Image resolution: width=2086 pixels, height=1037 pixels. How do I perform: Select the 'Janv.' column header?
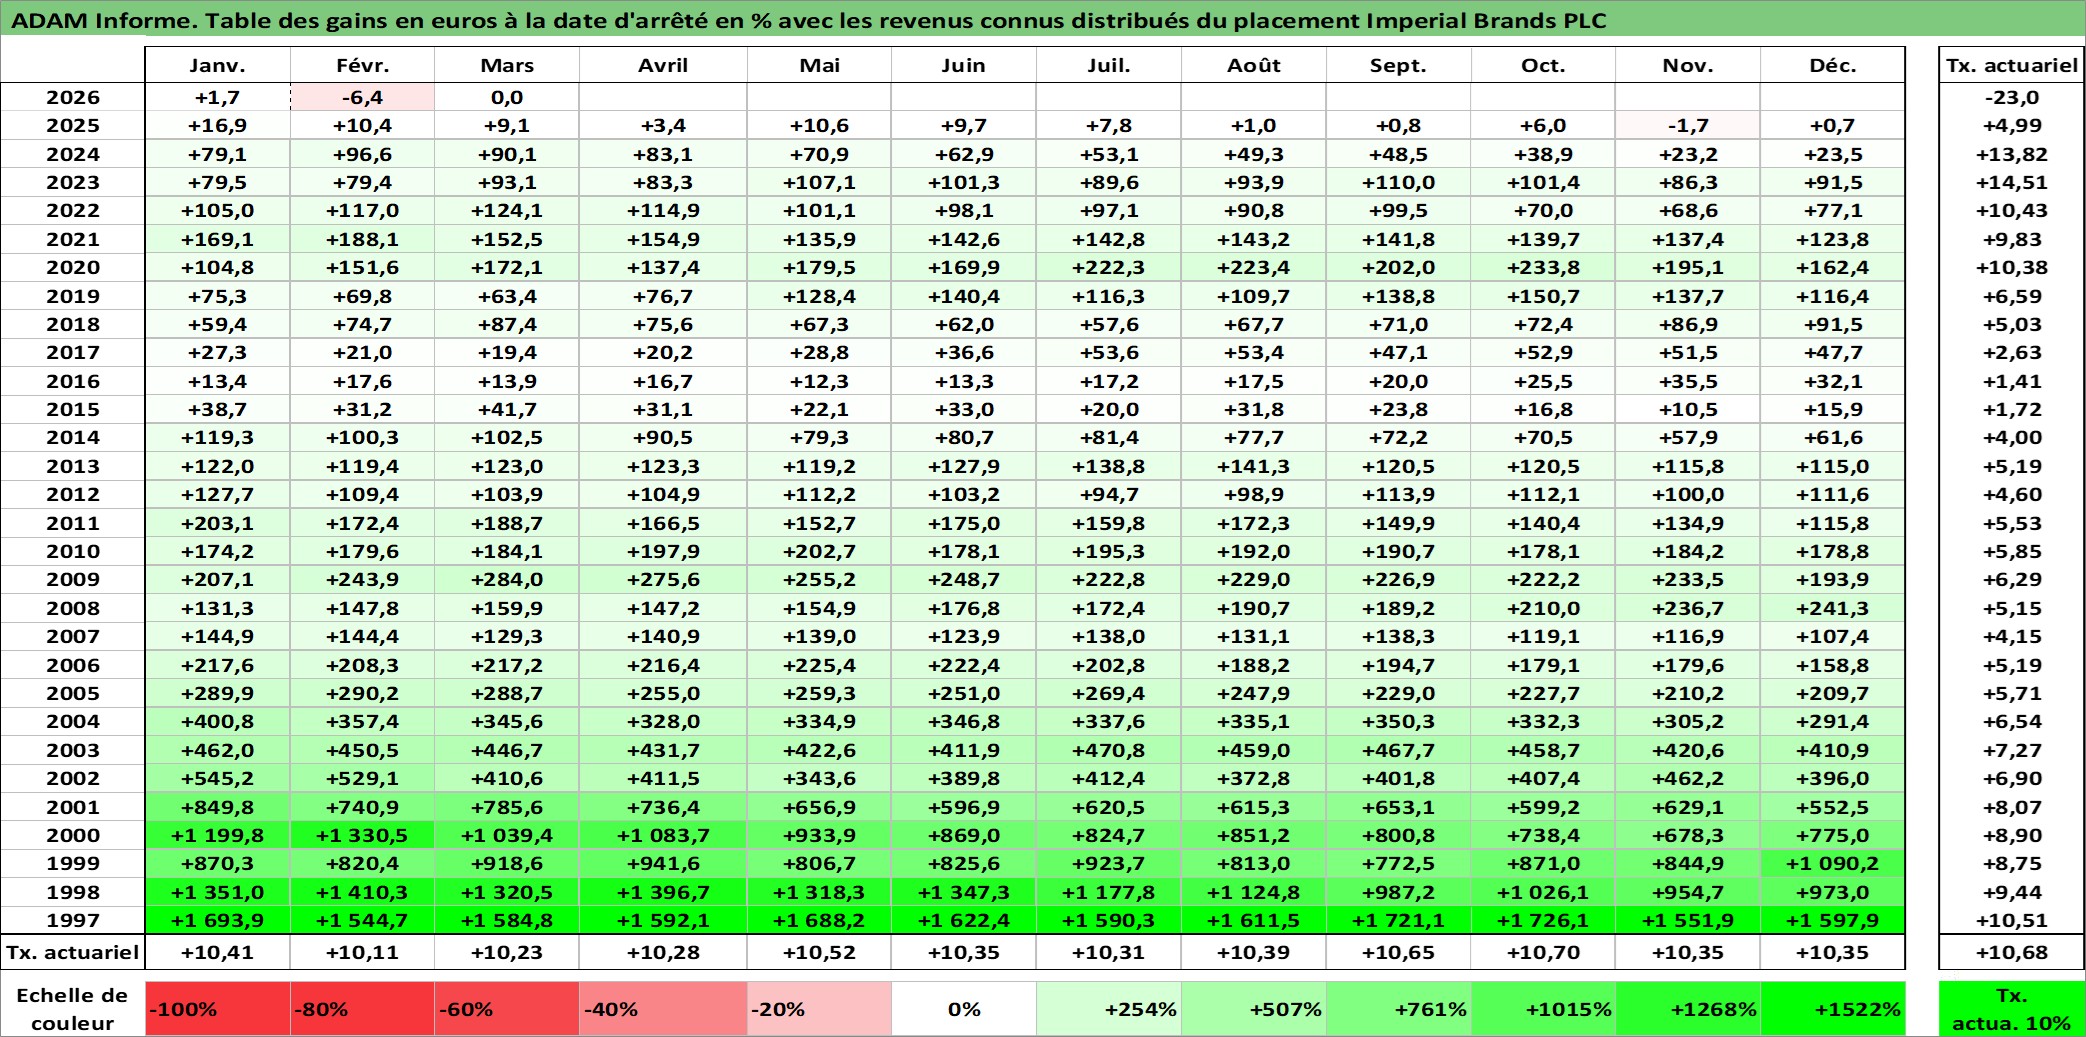click(217, 65)
